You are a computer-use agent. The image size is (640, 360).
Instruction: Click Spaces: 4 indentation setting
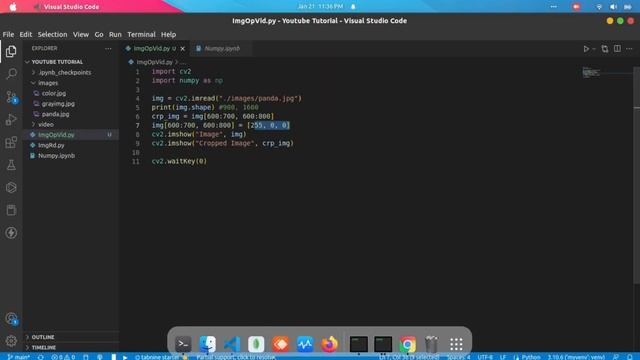pos(458,357)
